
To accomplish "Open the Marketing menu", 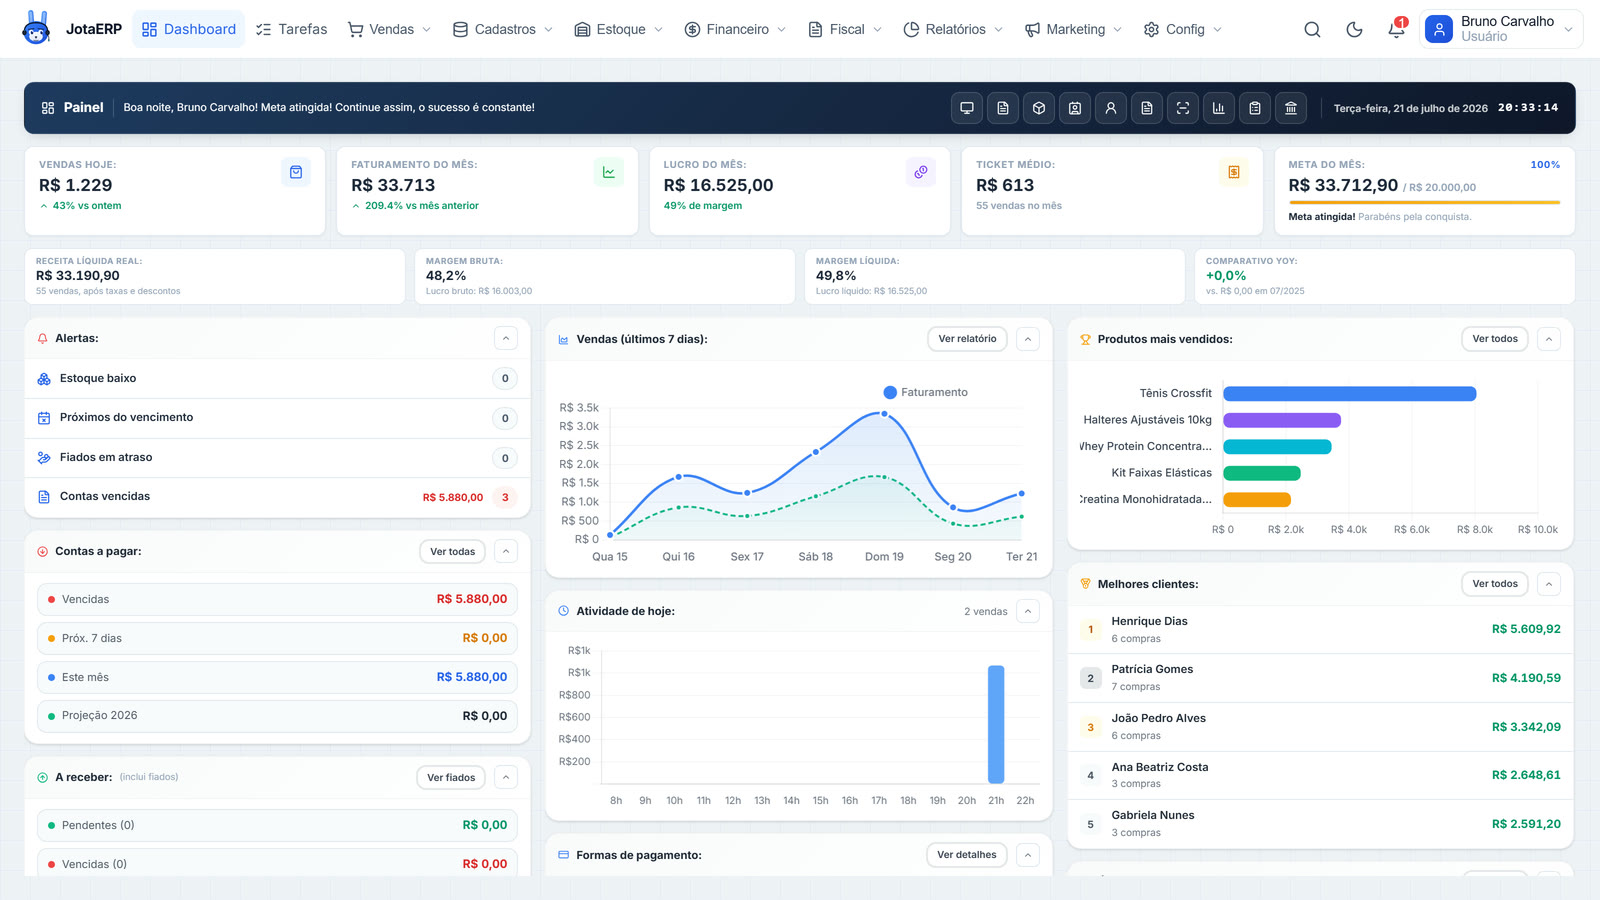I will click(x=1073, y=29).
